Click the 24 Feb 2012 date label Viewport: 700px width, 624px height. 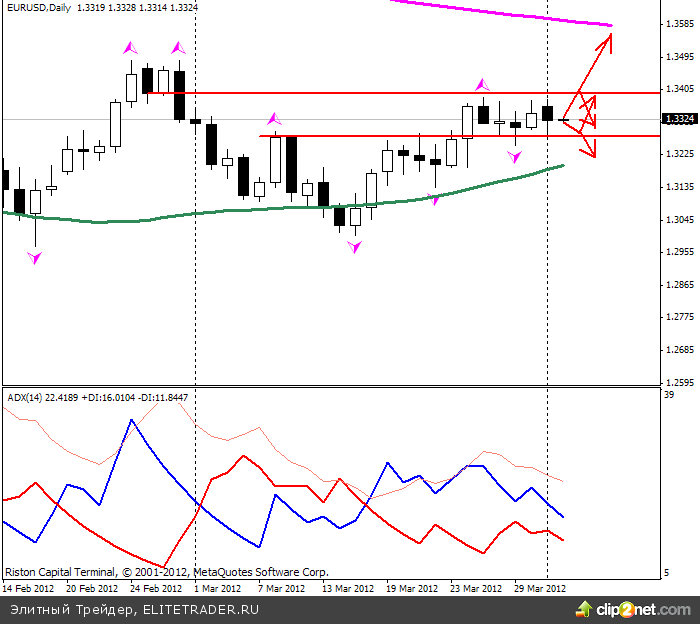click(x=156, y=588)
